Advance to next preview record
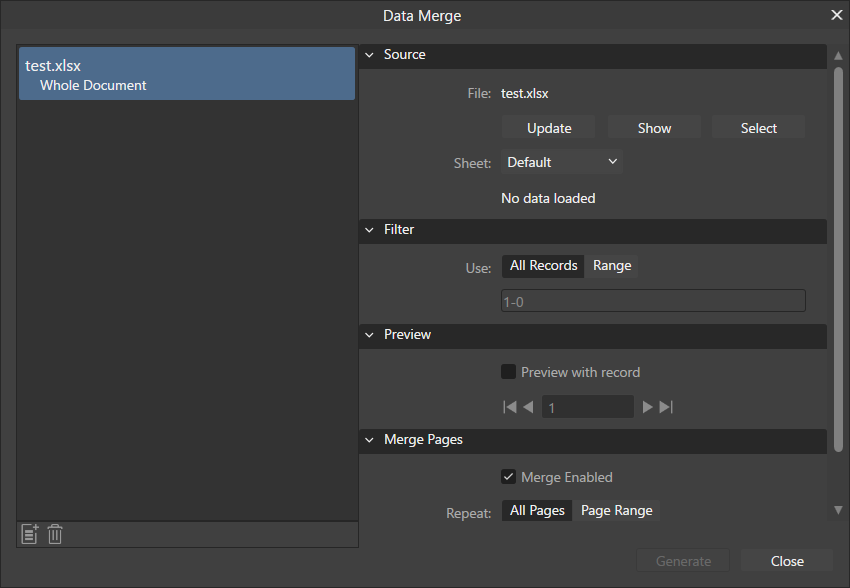 [647, 407]
